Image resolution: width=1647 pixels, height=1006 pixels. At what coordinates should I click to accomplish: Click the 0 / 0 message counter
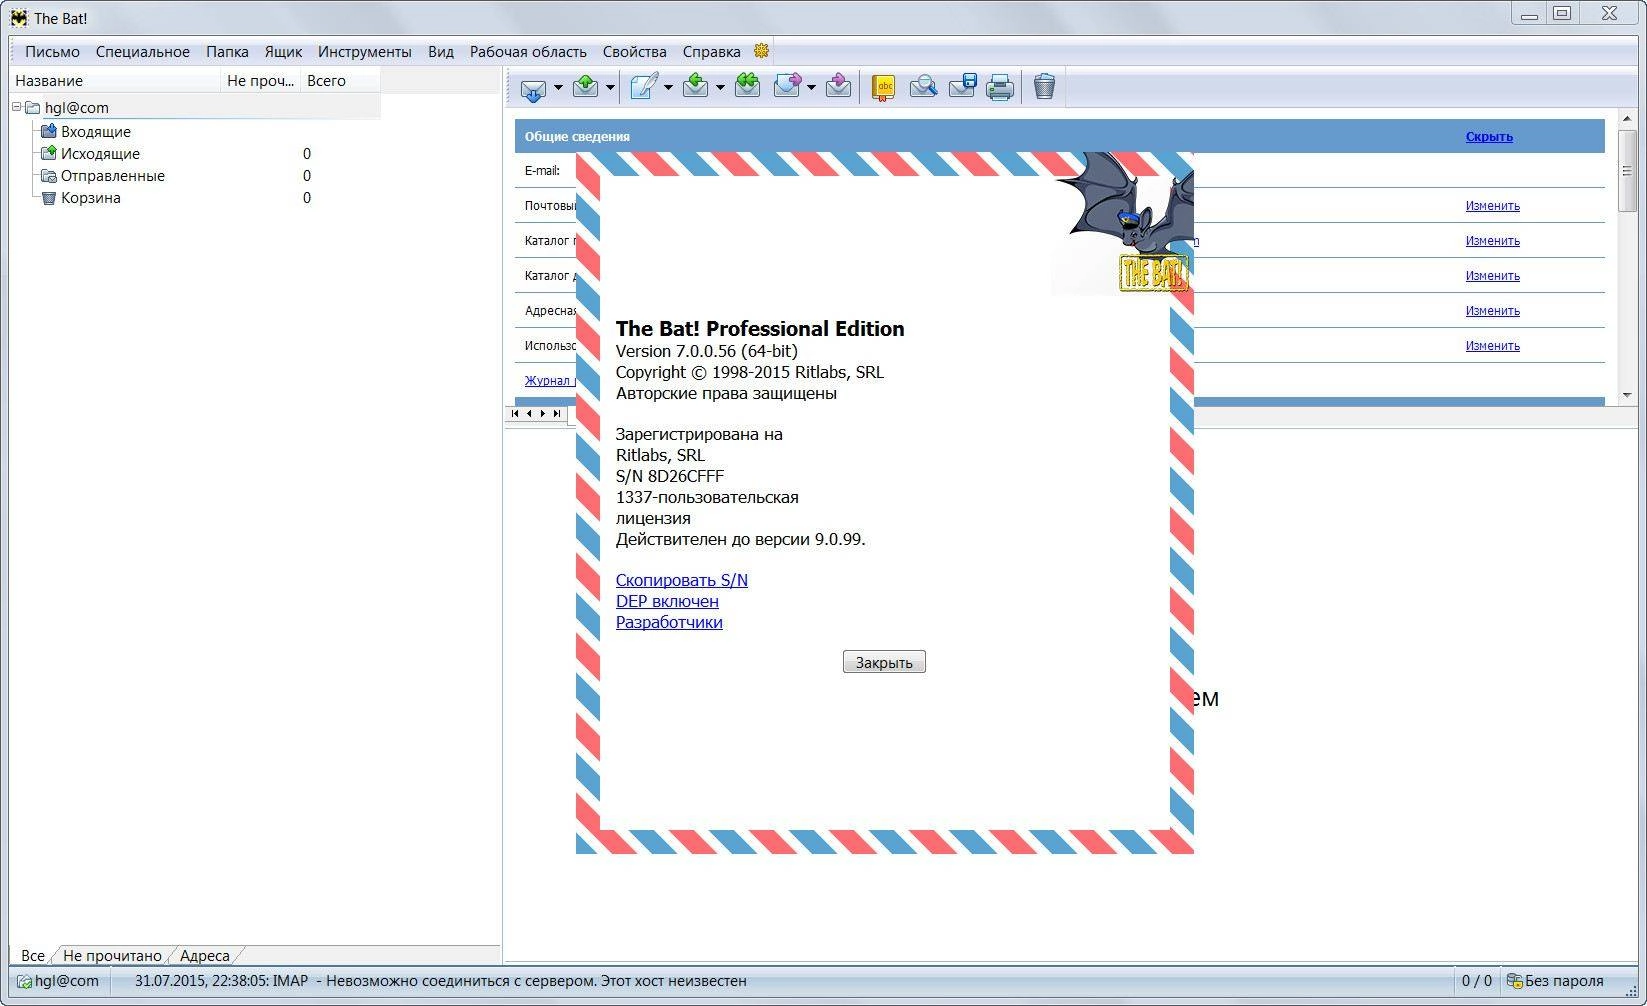(x=1477, y=981)
